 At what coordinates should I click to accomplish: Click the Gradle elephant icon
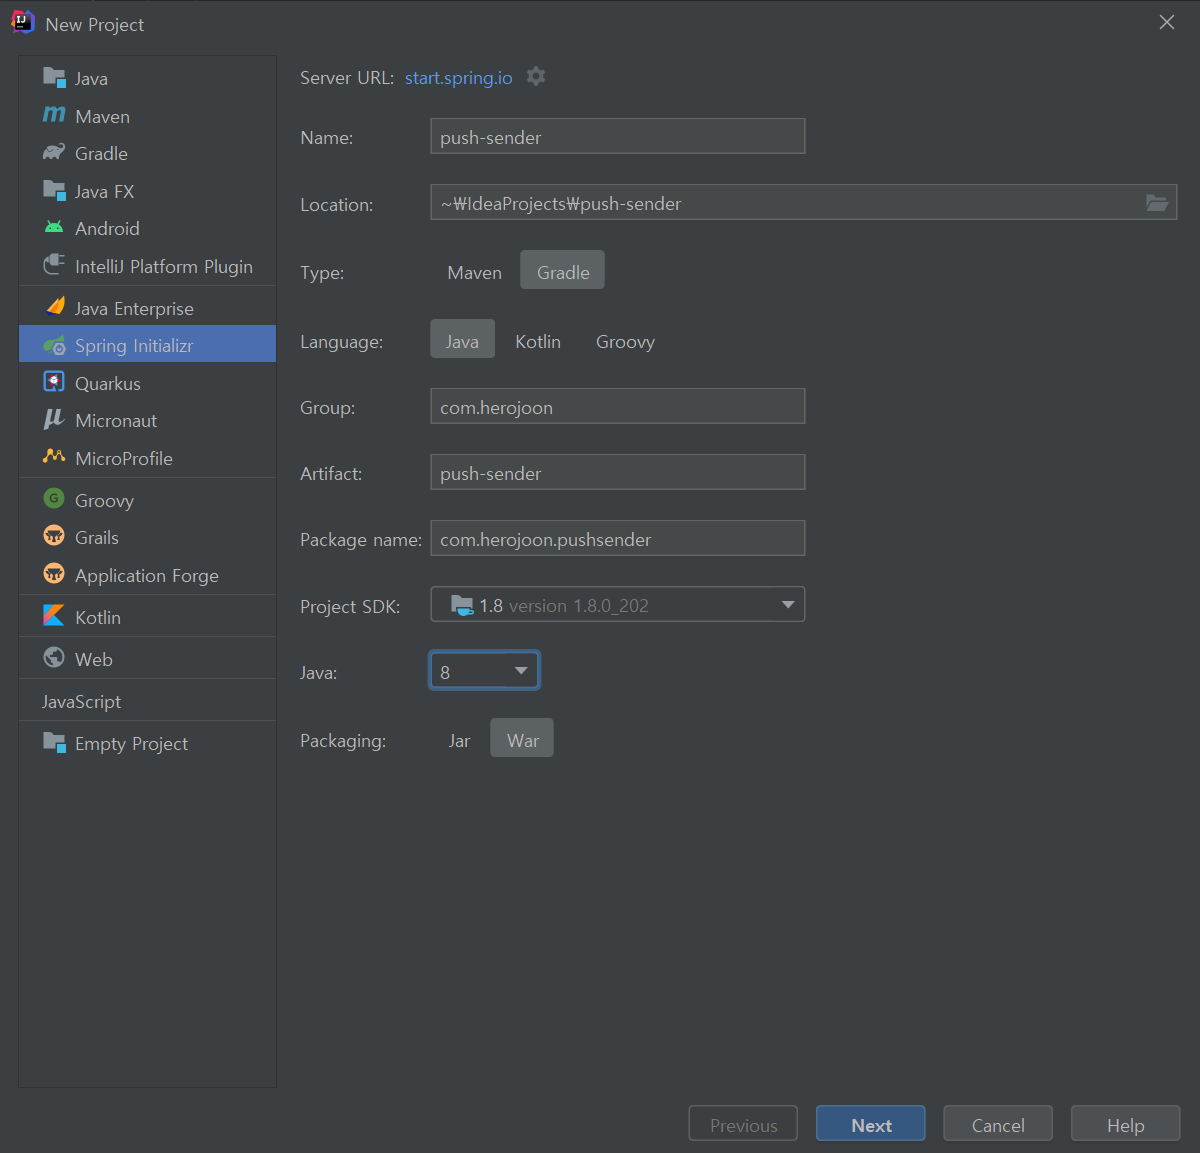tap(54, 152)
